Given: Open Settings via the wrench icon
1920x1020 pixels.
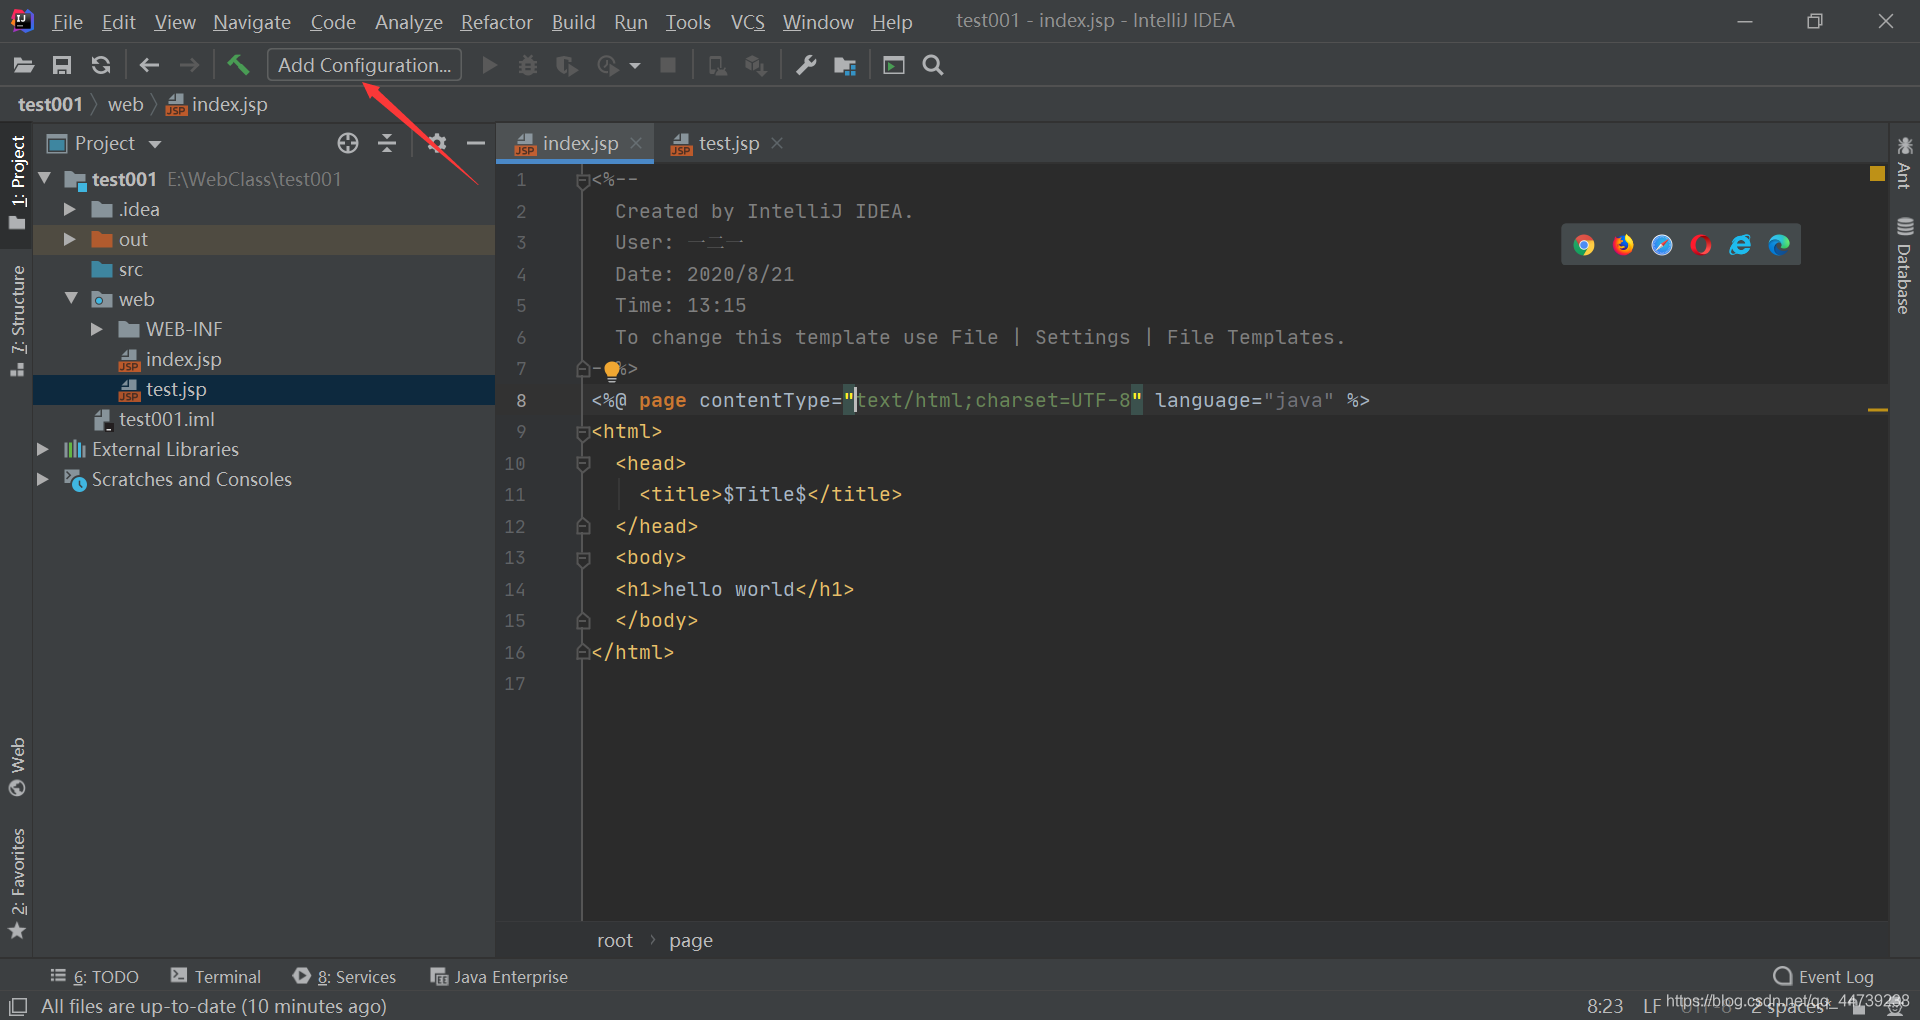Looking at the screenshot, I should tap(806, 65).
